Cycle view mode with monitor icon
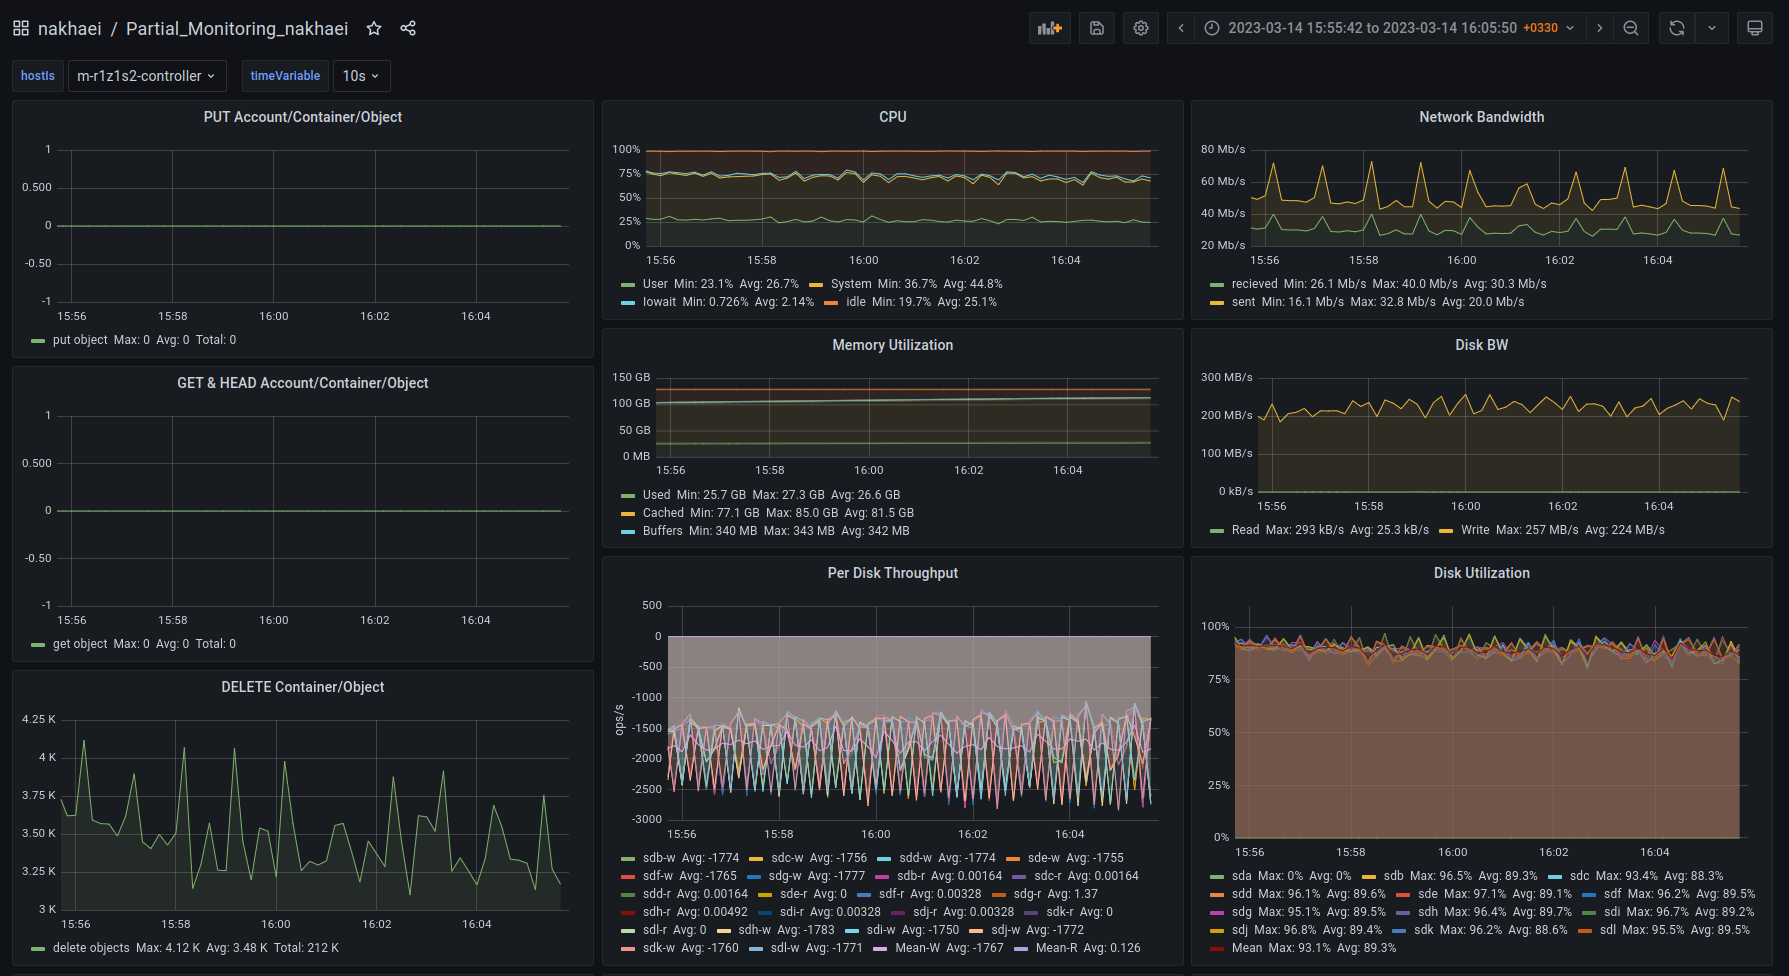Viewport: 1789px width, 976px height. (x=1754, y=28)
